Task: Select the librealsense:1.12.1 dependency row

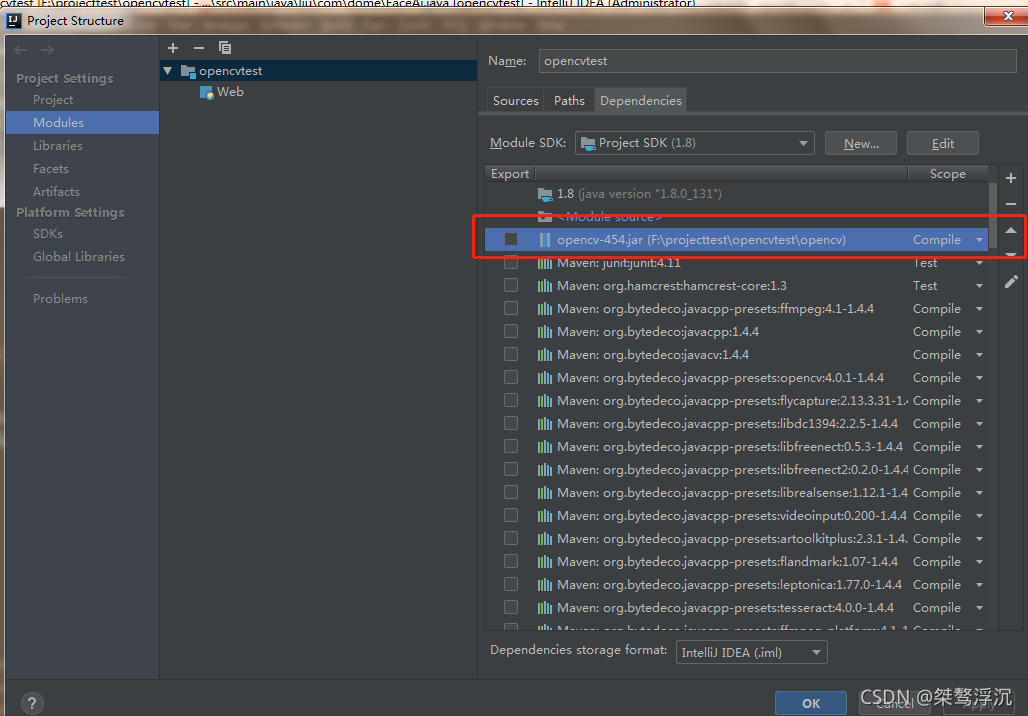Action: pyautogui.click(x=736, y=493)
